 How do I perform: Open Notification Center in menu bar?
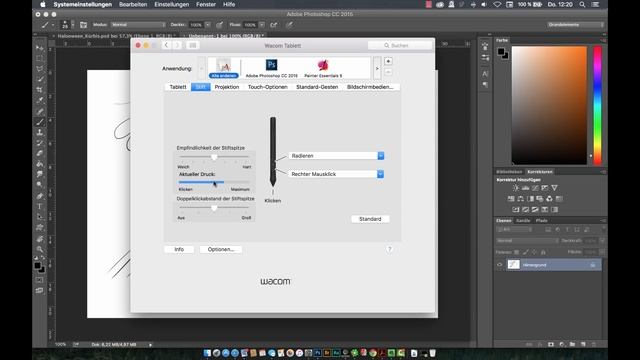tap(596, 4)
